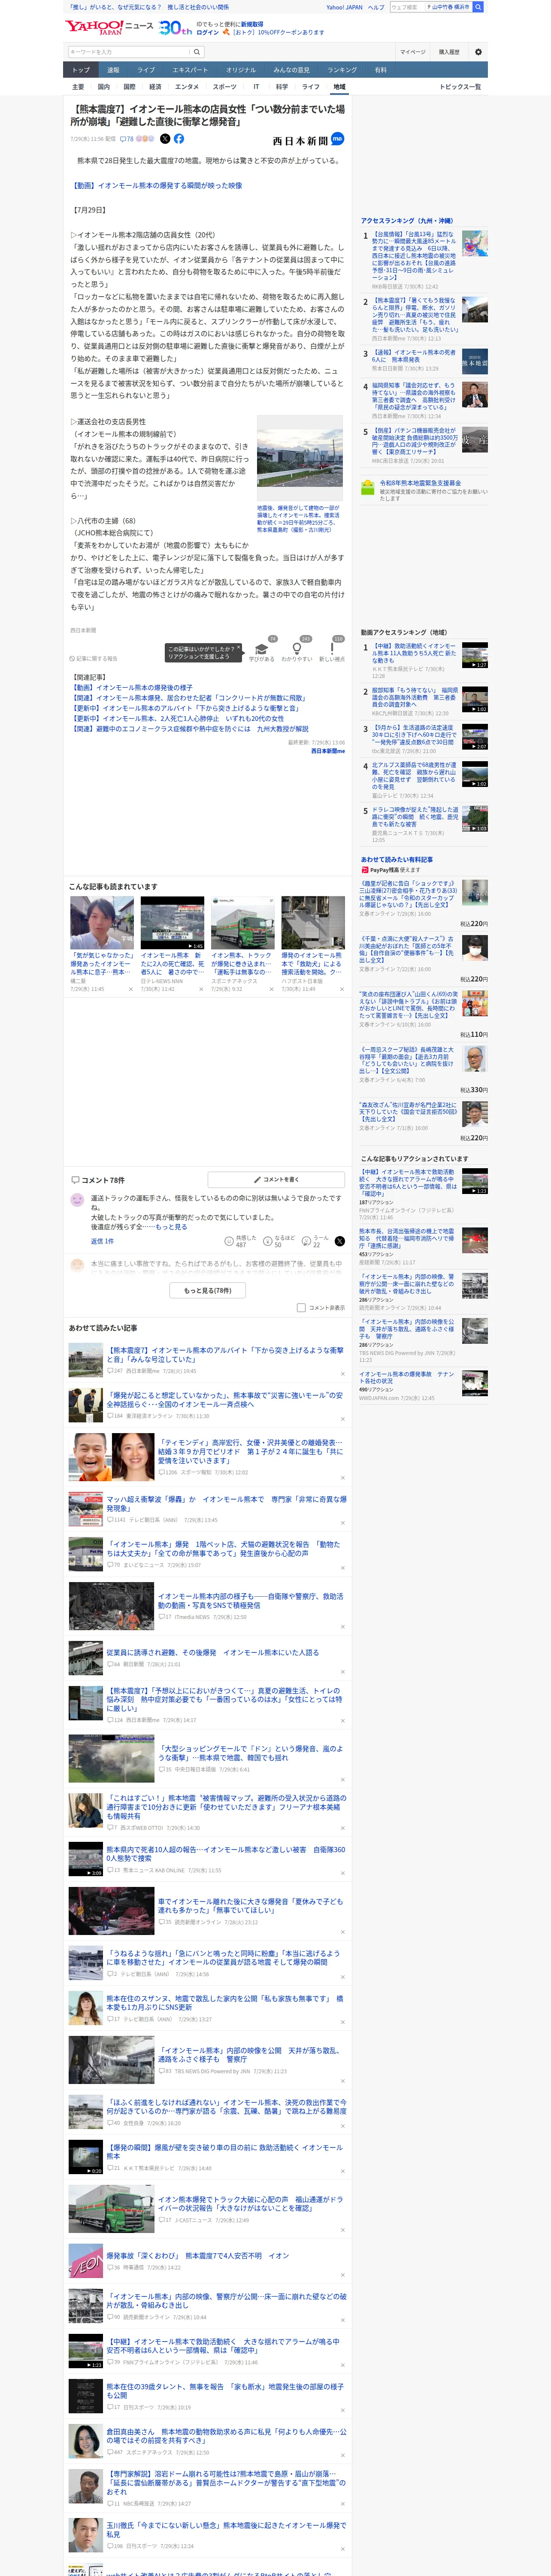Select the スポーツ category

225,87
